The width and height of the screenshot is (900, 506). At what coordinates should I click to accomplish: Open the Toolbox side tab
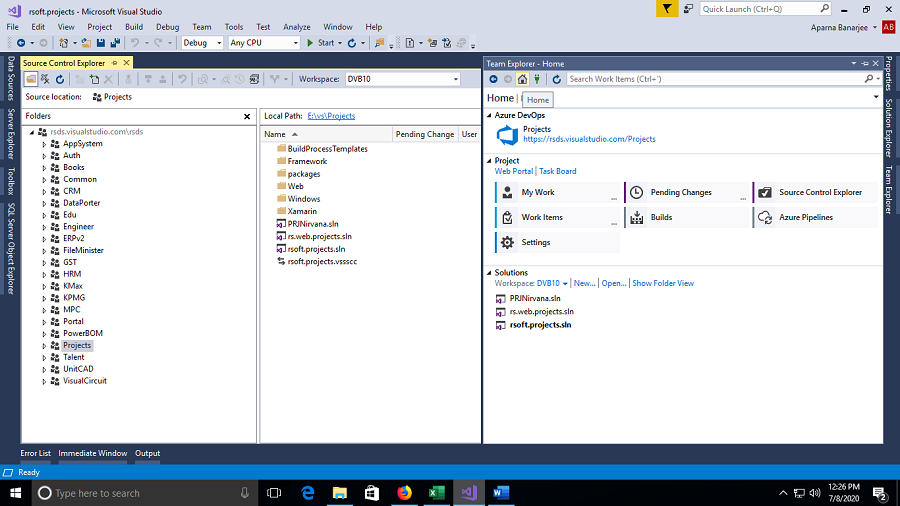click(10, 181)
